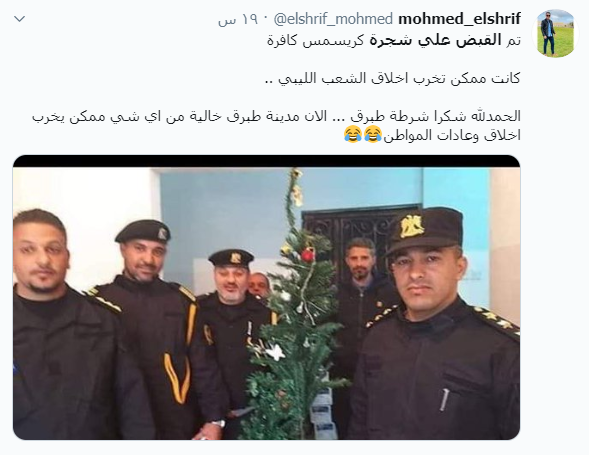The image size is (589, 455).
Task: Click line كانت ممكن تخرب اخلاق الشعب الليبي
Action: [x=392, y=79]
